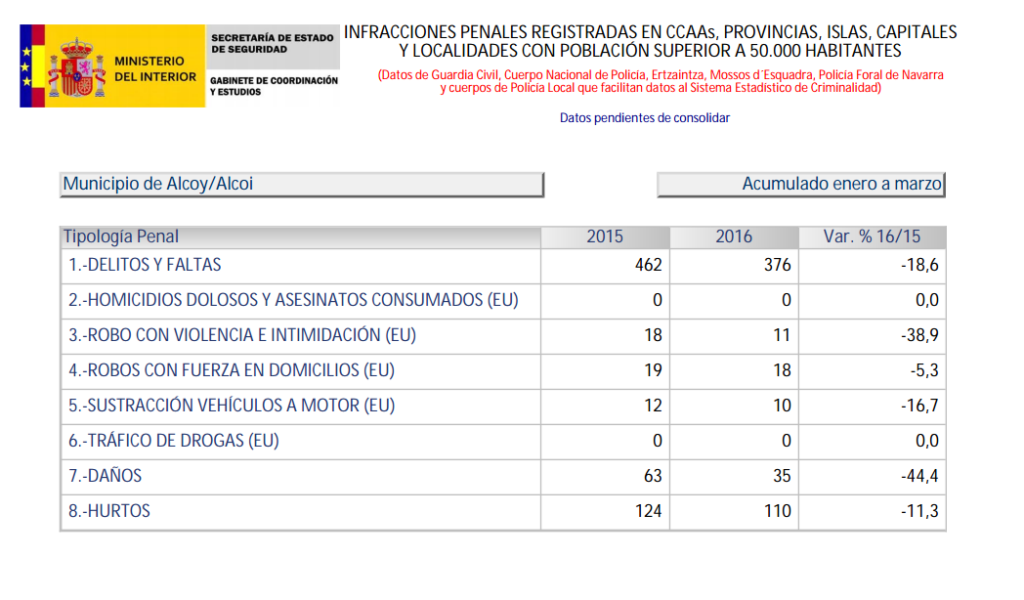Click the Secretaría de Estado de Seguridad label

pos(272,43)
